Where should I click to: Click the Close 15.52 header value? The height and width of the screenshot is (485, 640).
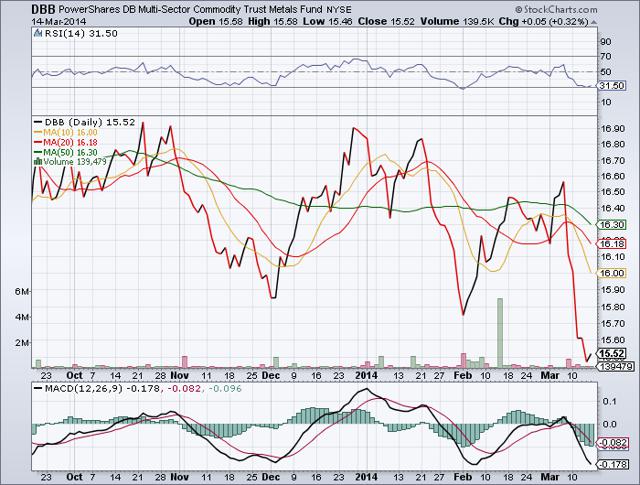tap(386, 22)
